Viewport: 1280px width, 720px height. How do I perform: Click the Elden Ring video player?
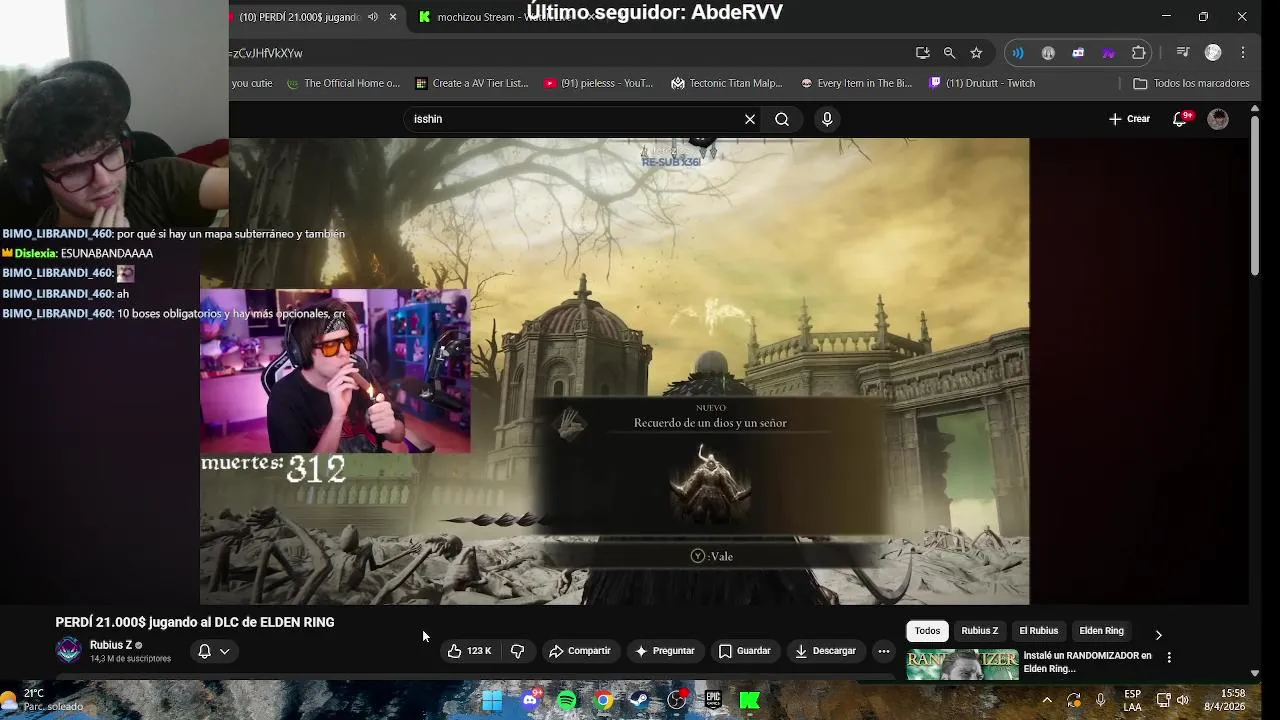click(x=614, y=371)
